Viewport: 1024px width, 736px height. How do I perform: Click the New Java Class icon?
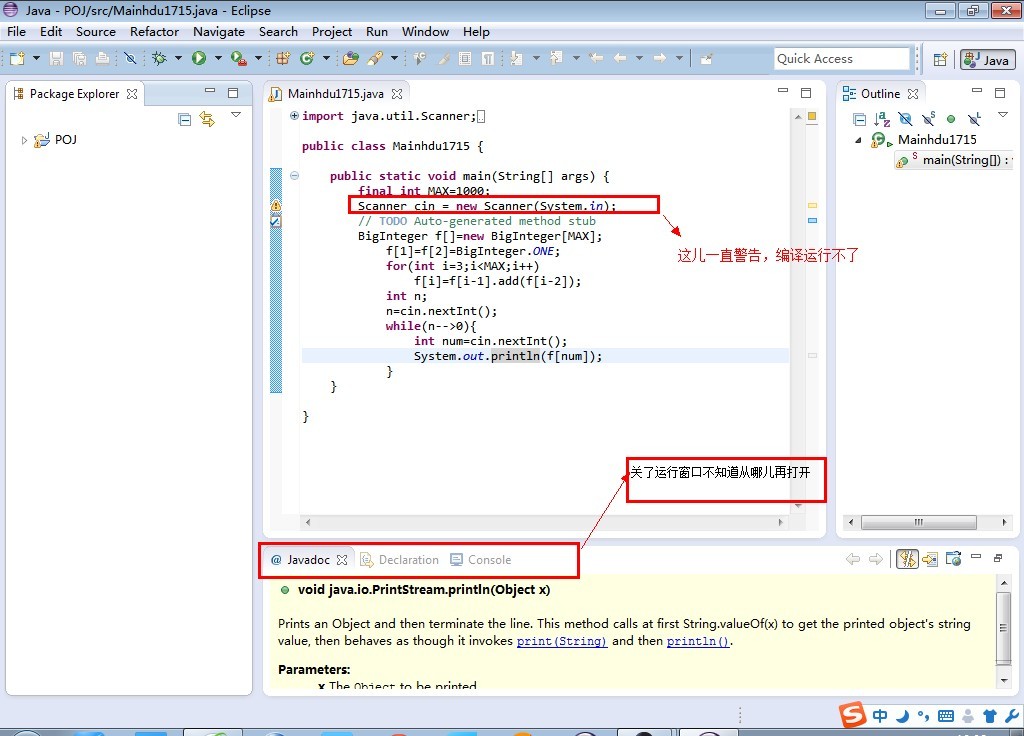(307, 59)
